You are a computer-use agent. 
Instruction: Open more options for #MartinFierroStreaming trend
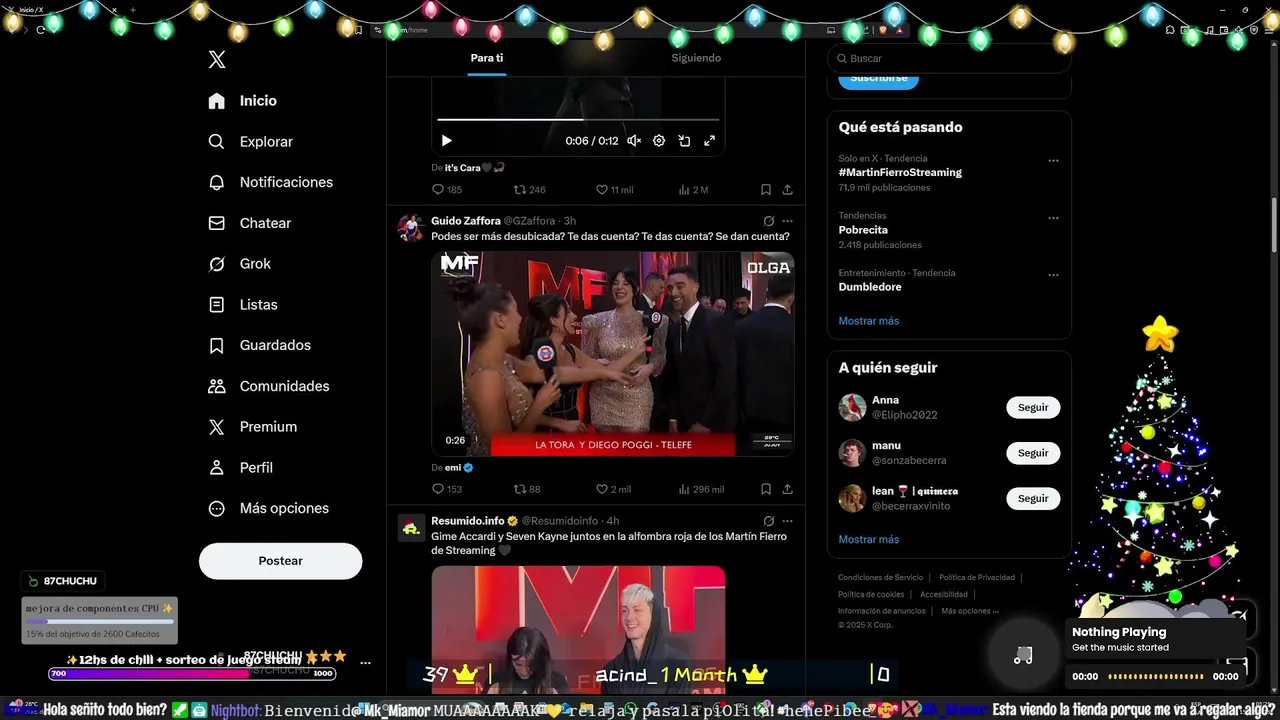(x=1053, y=160)
